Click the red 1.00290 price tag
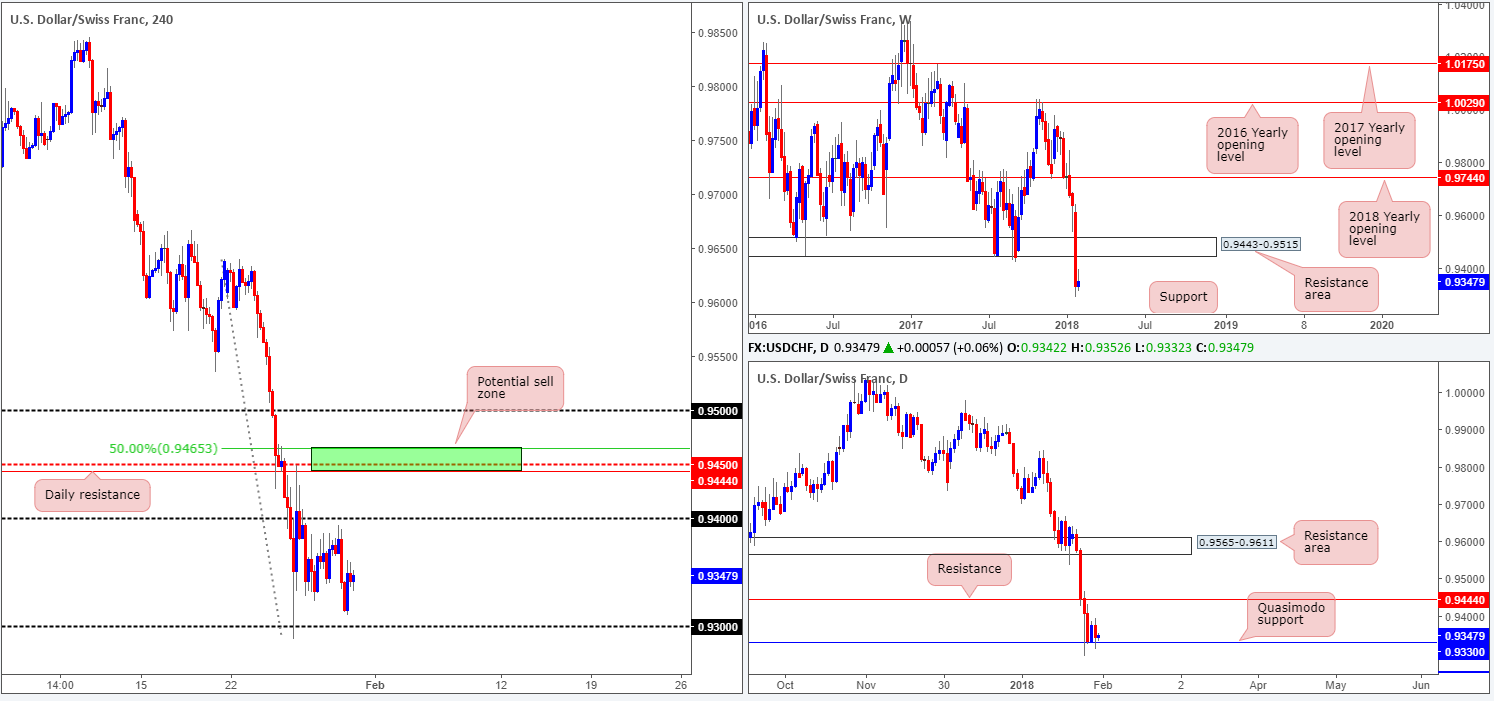The image size is (1494, 701). tap(1463, 102)
